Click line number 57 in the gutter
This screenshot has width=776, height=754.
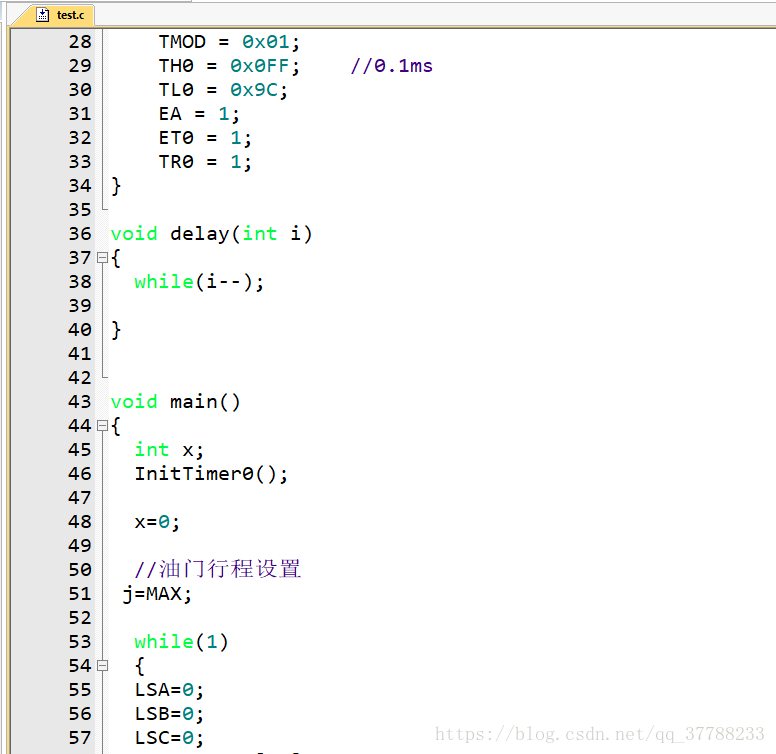pos(80,738)
